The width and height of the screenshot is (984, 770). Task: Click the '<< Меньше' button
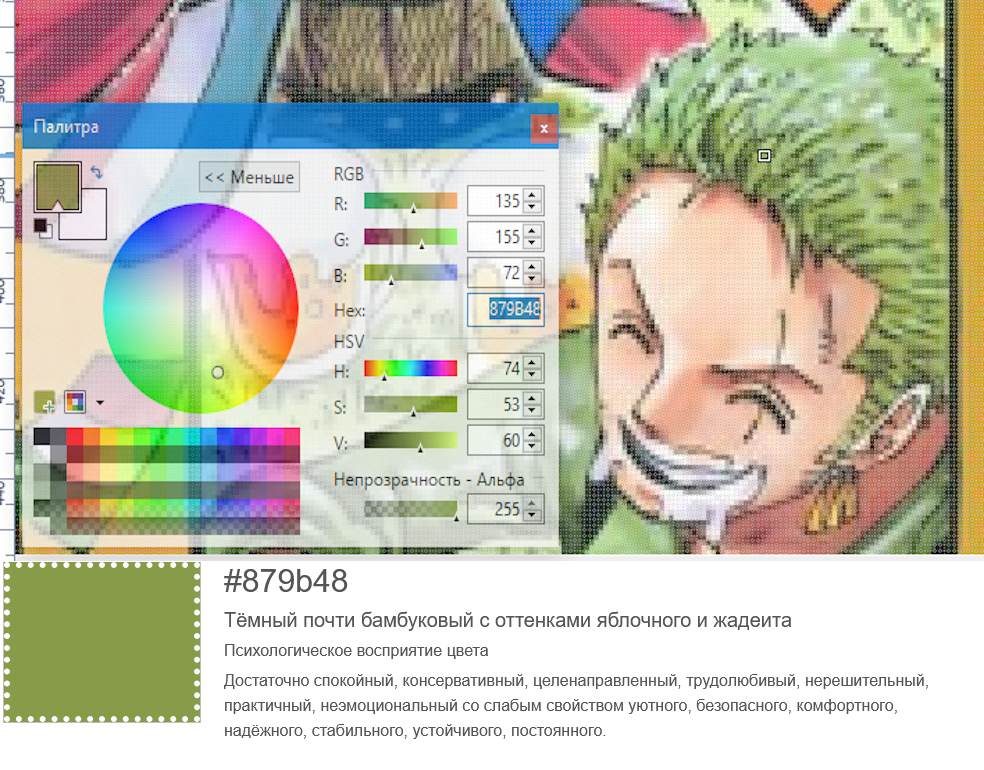pyautogui.click(x=249, y=177)
